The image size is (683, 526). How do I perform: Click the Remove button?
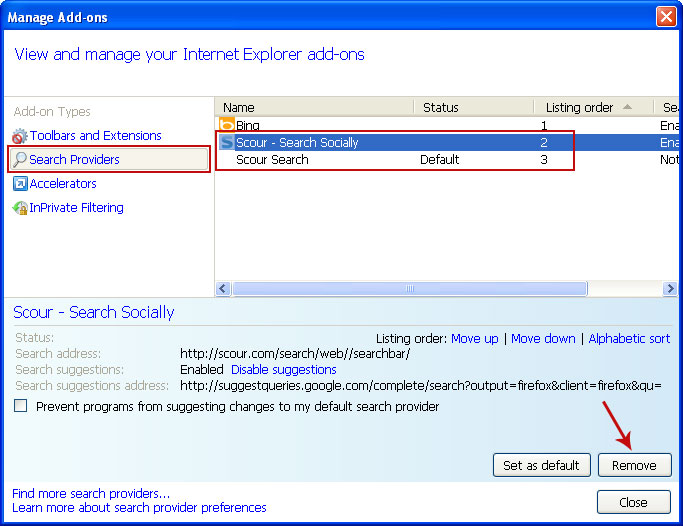tap(634, 465)
